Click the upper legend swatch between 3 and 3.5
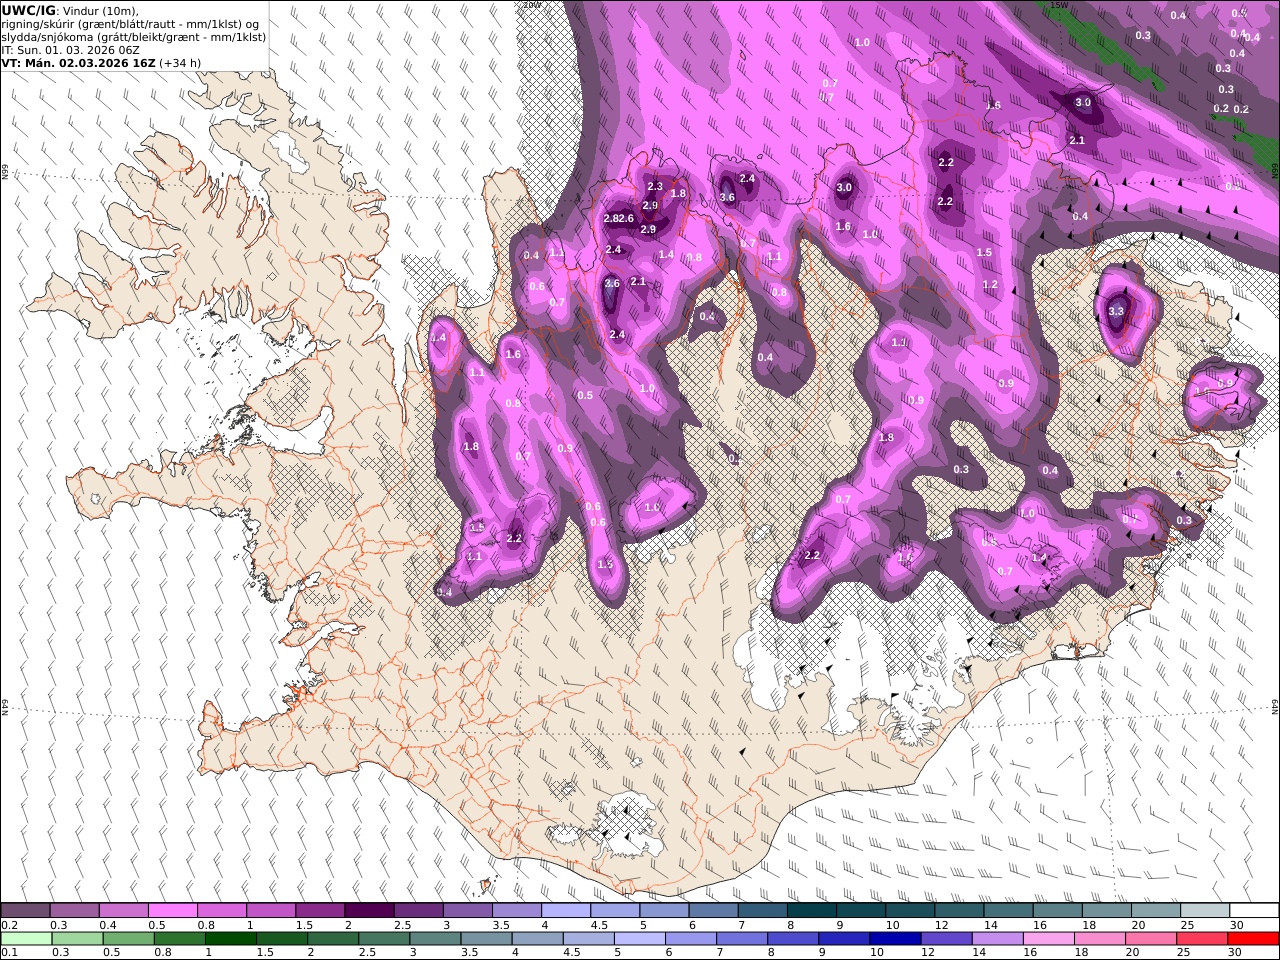Screen dimensions: 1280x960 click(467, 910)
